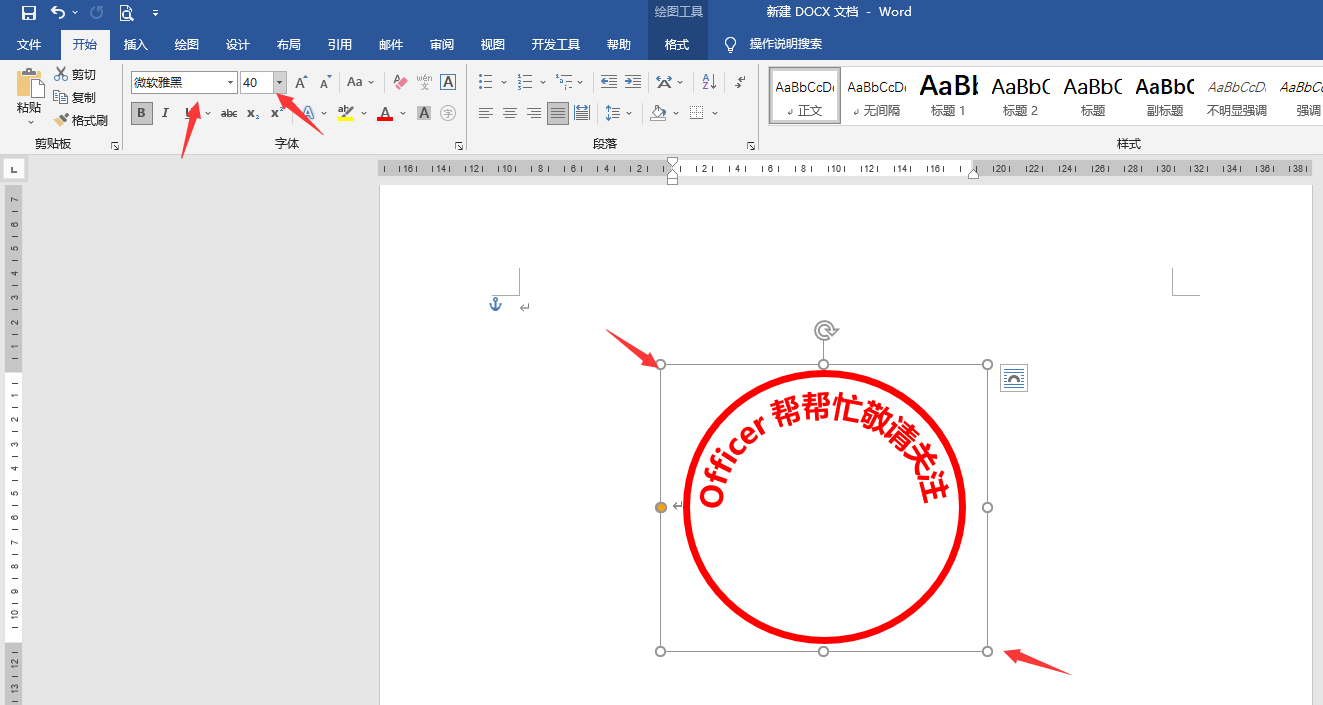The image size is (1323, 705).
Task: Apply red font color with the A button
Action: [x=385, y=113]
